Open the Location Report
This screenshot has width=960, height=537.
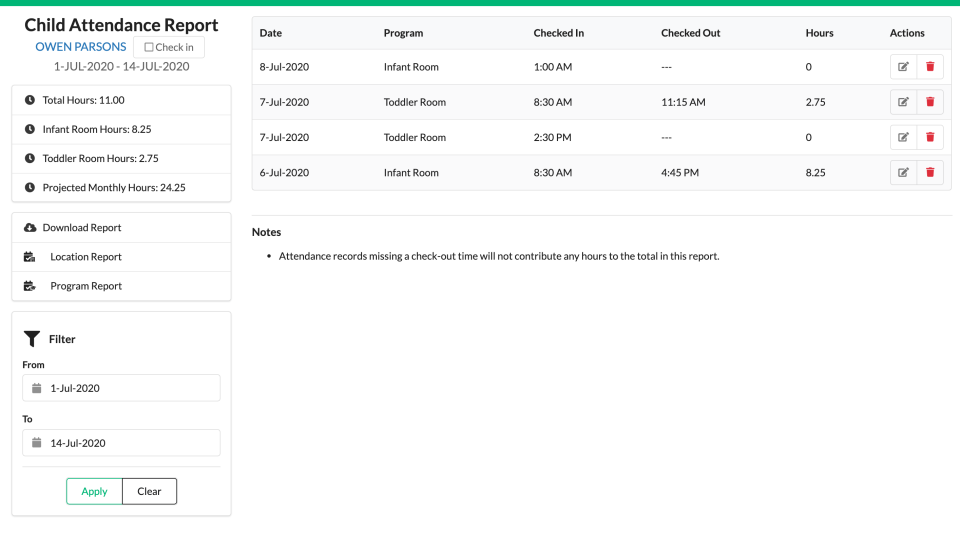point(86,257)
